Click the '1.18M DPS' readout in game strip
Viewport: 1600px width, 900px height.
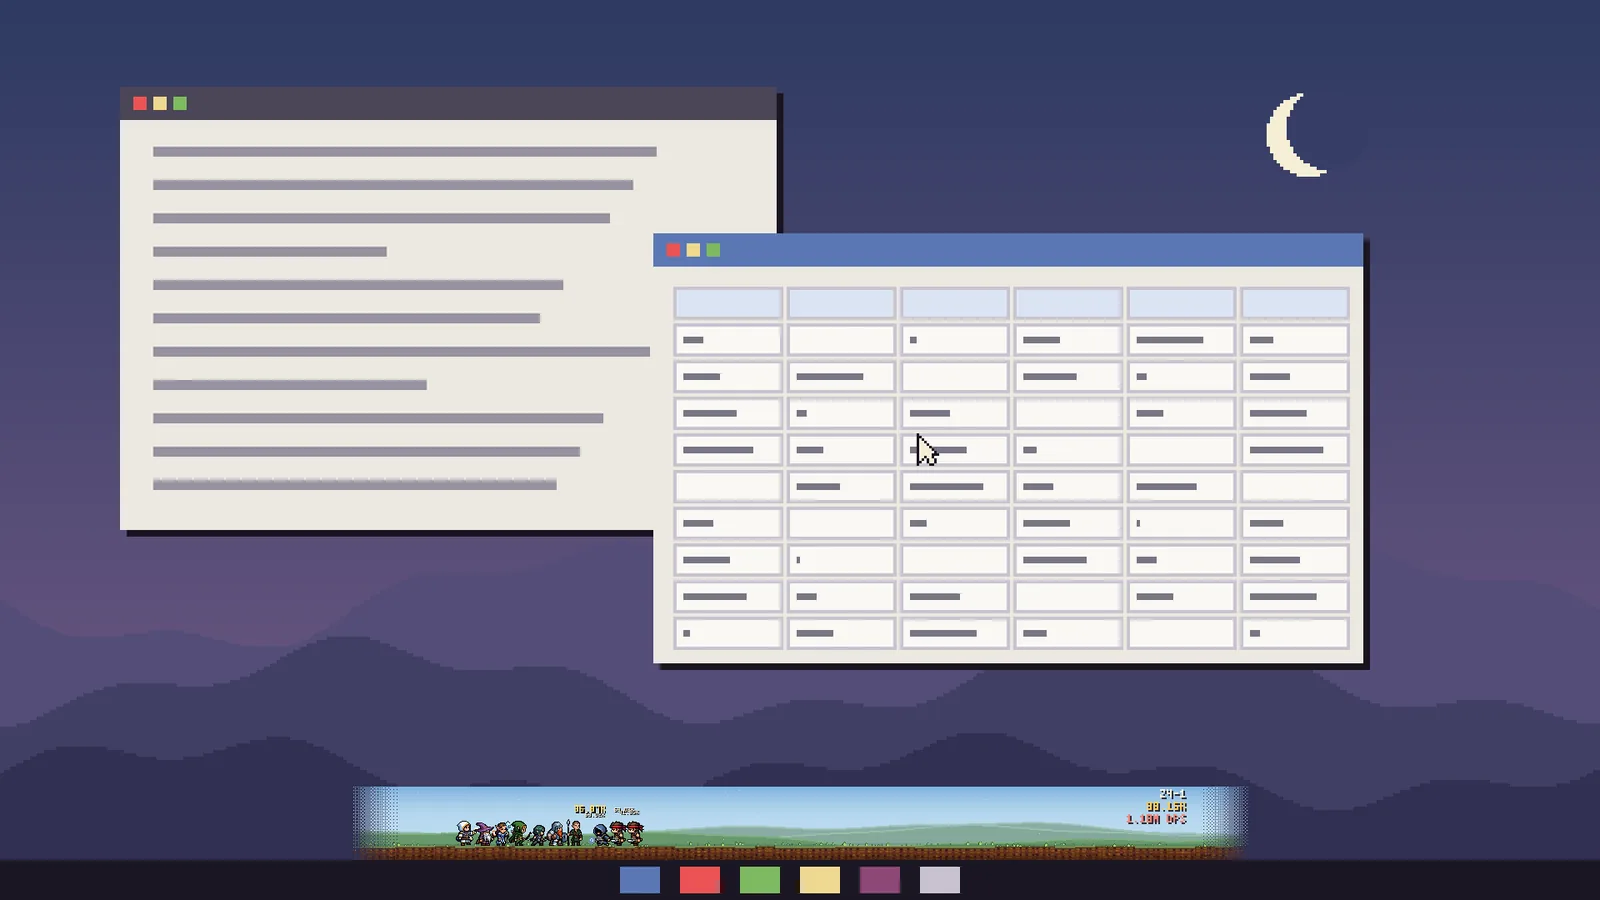(x=1156, y=819)
